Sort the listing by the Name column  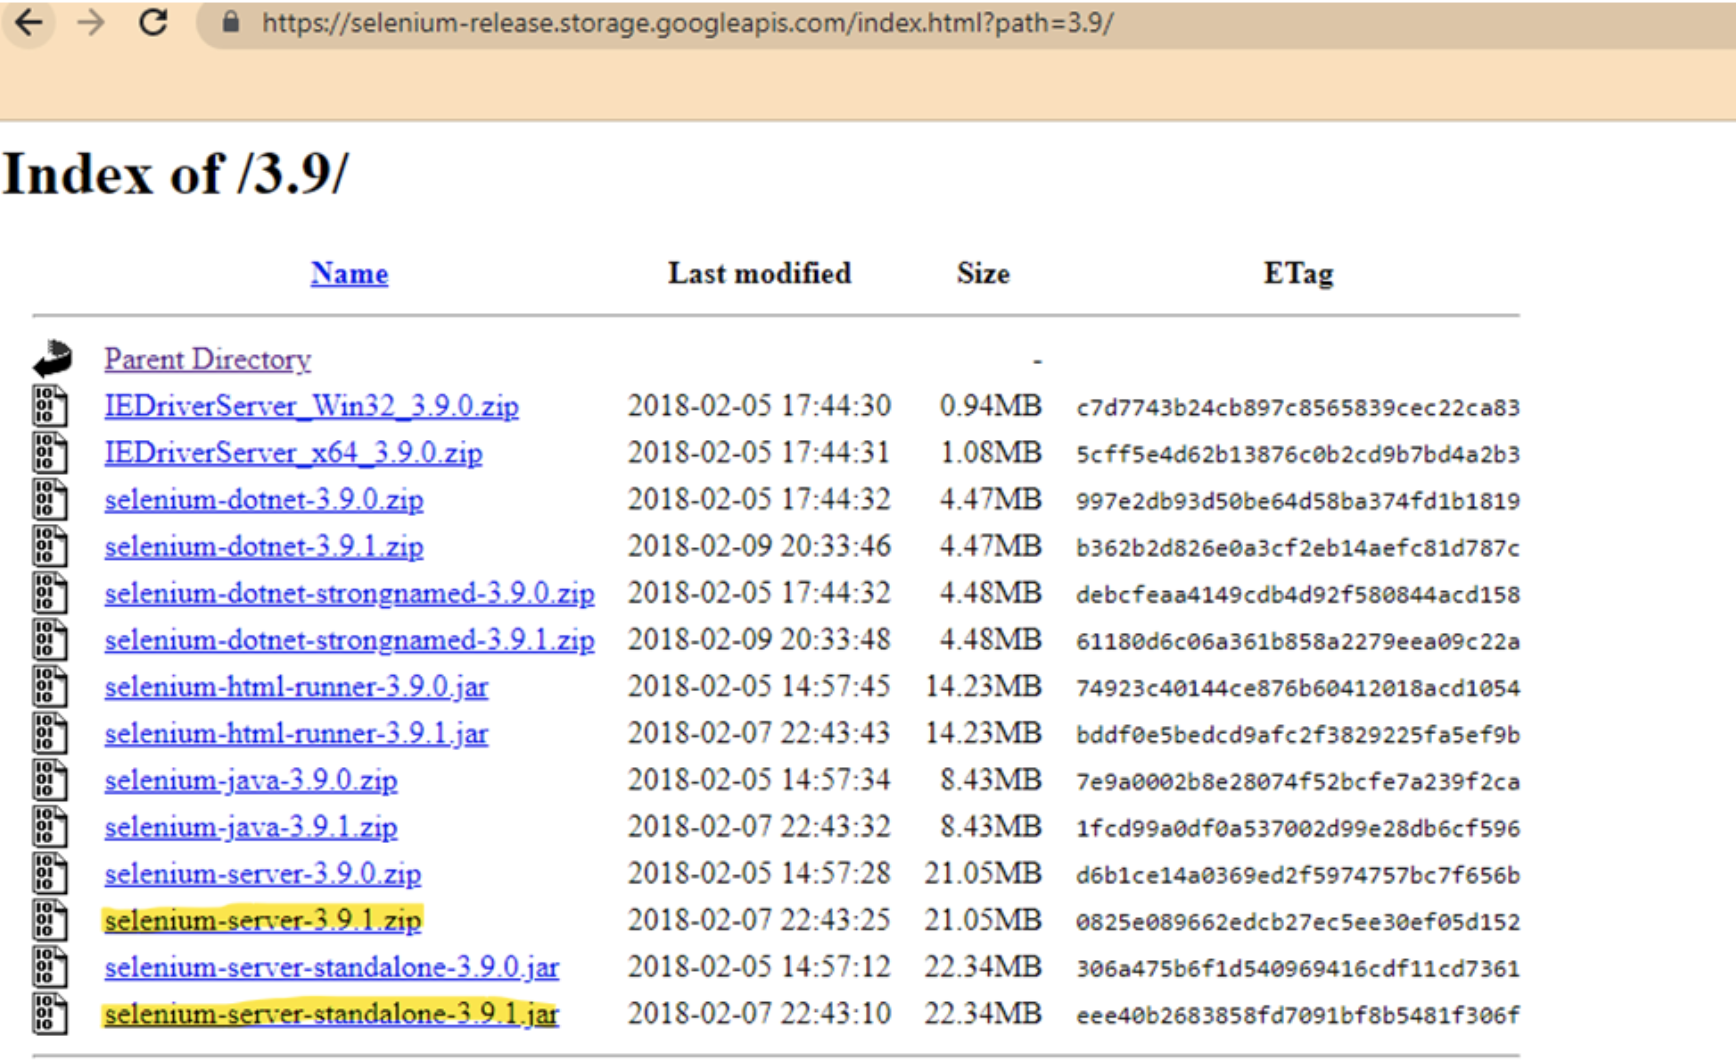[348, 273]
